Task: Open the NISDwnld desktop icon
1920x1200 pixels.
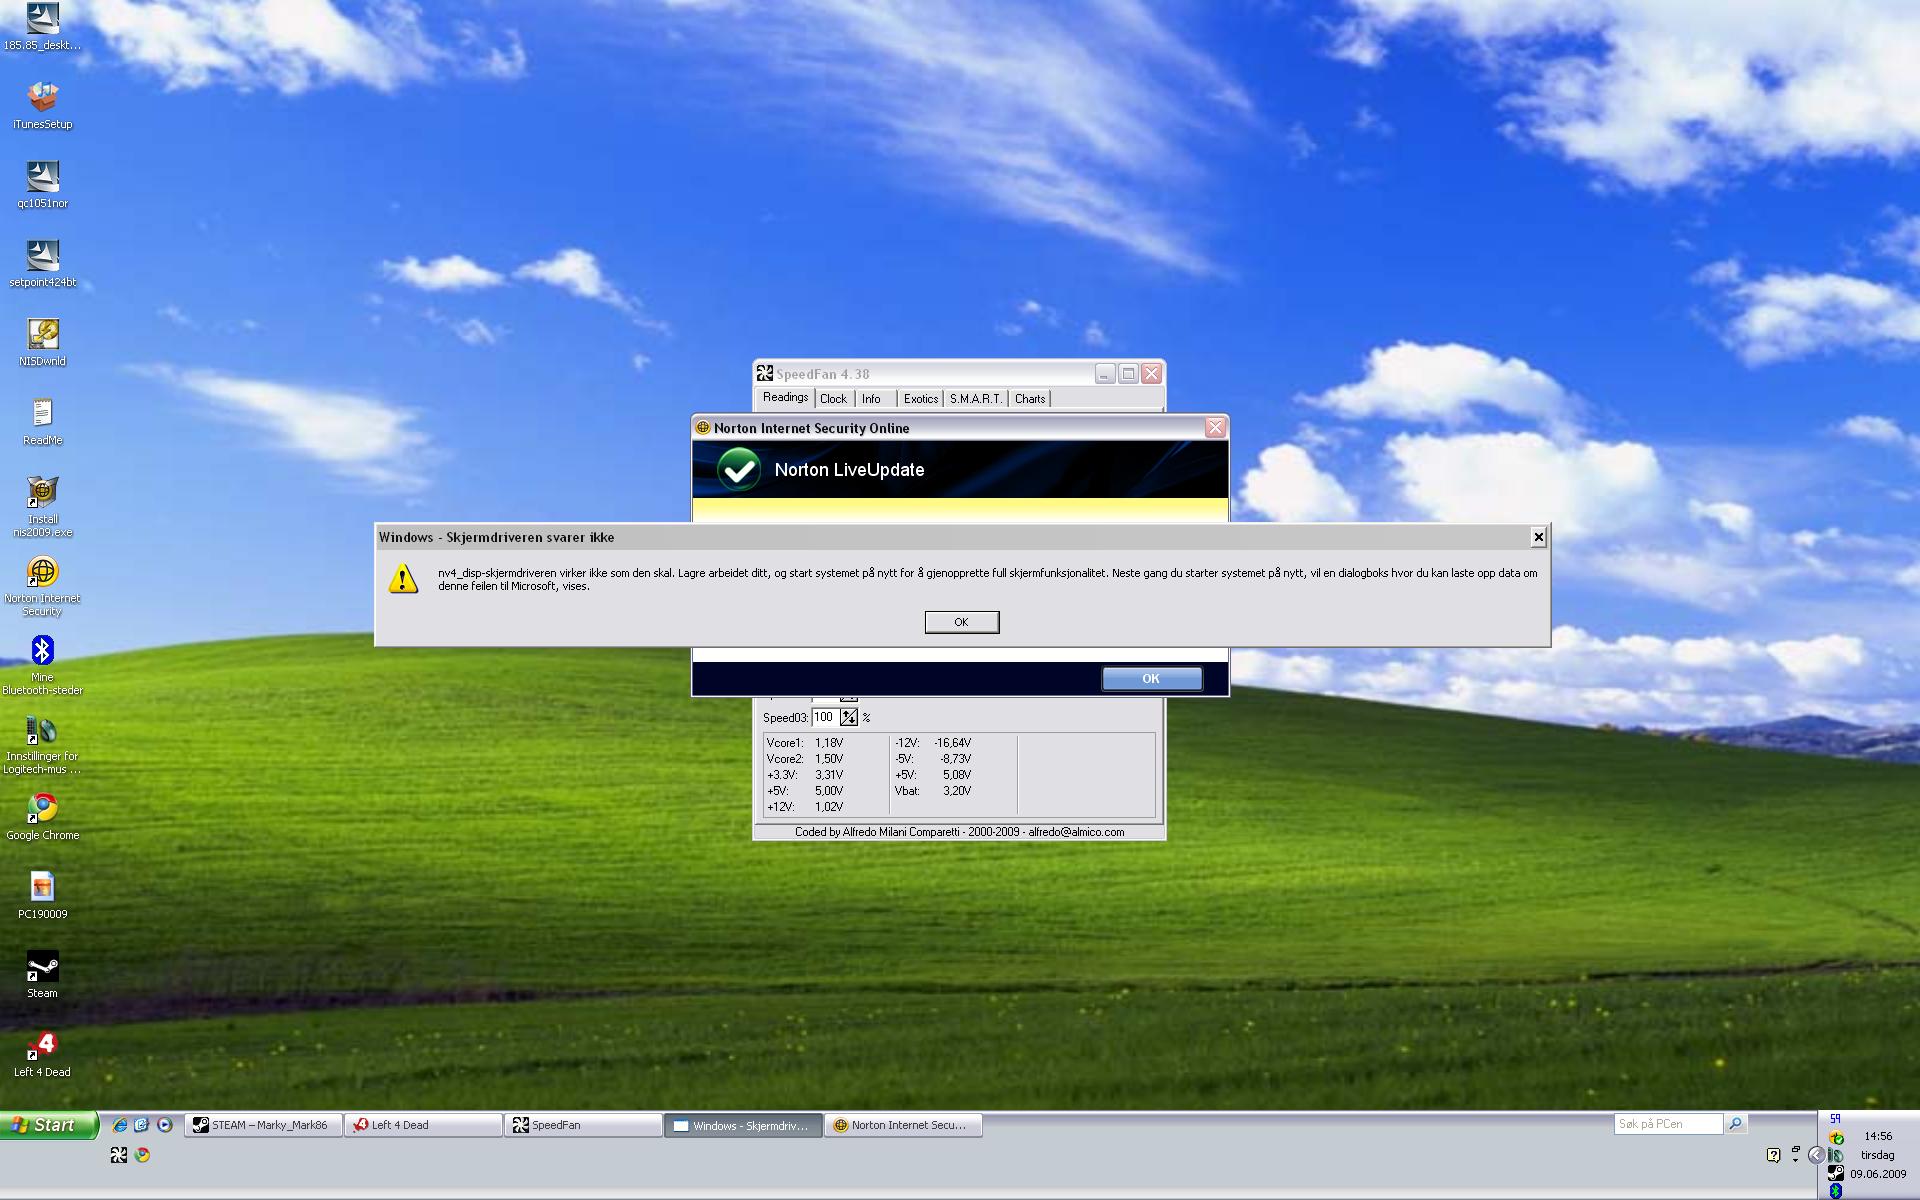Action: 42,342
